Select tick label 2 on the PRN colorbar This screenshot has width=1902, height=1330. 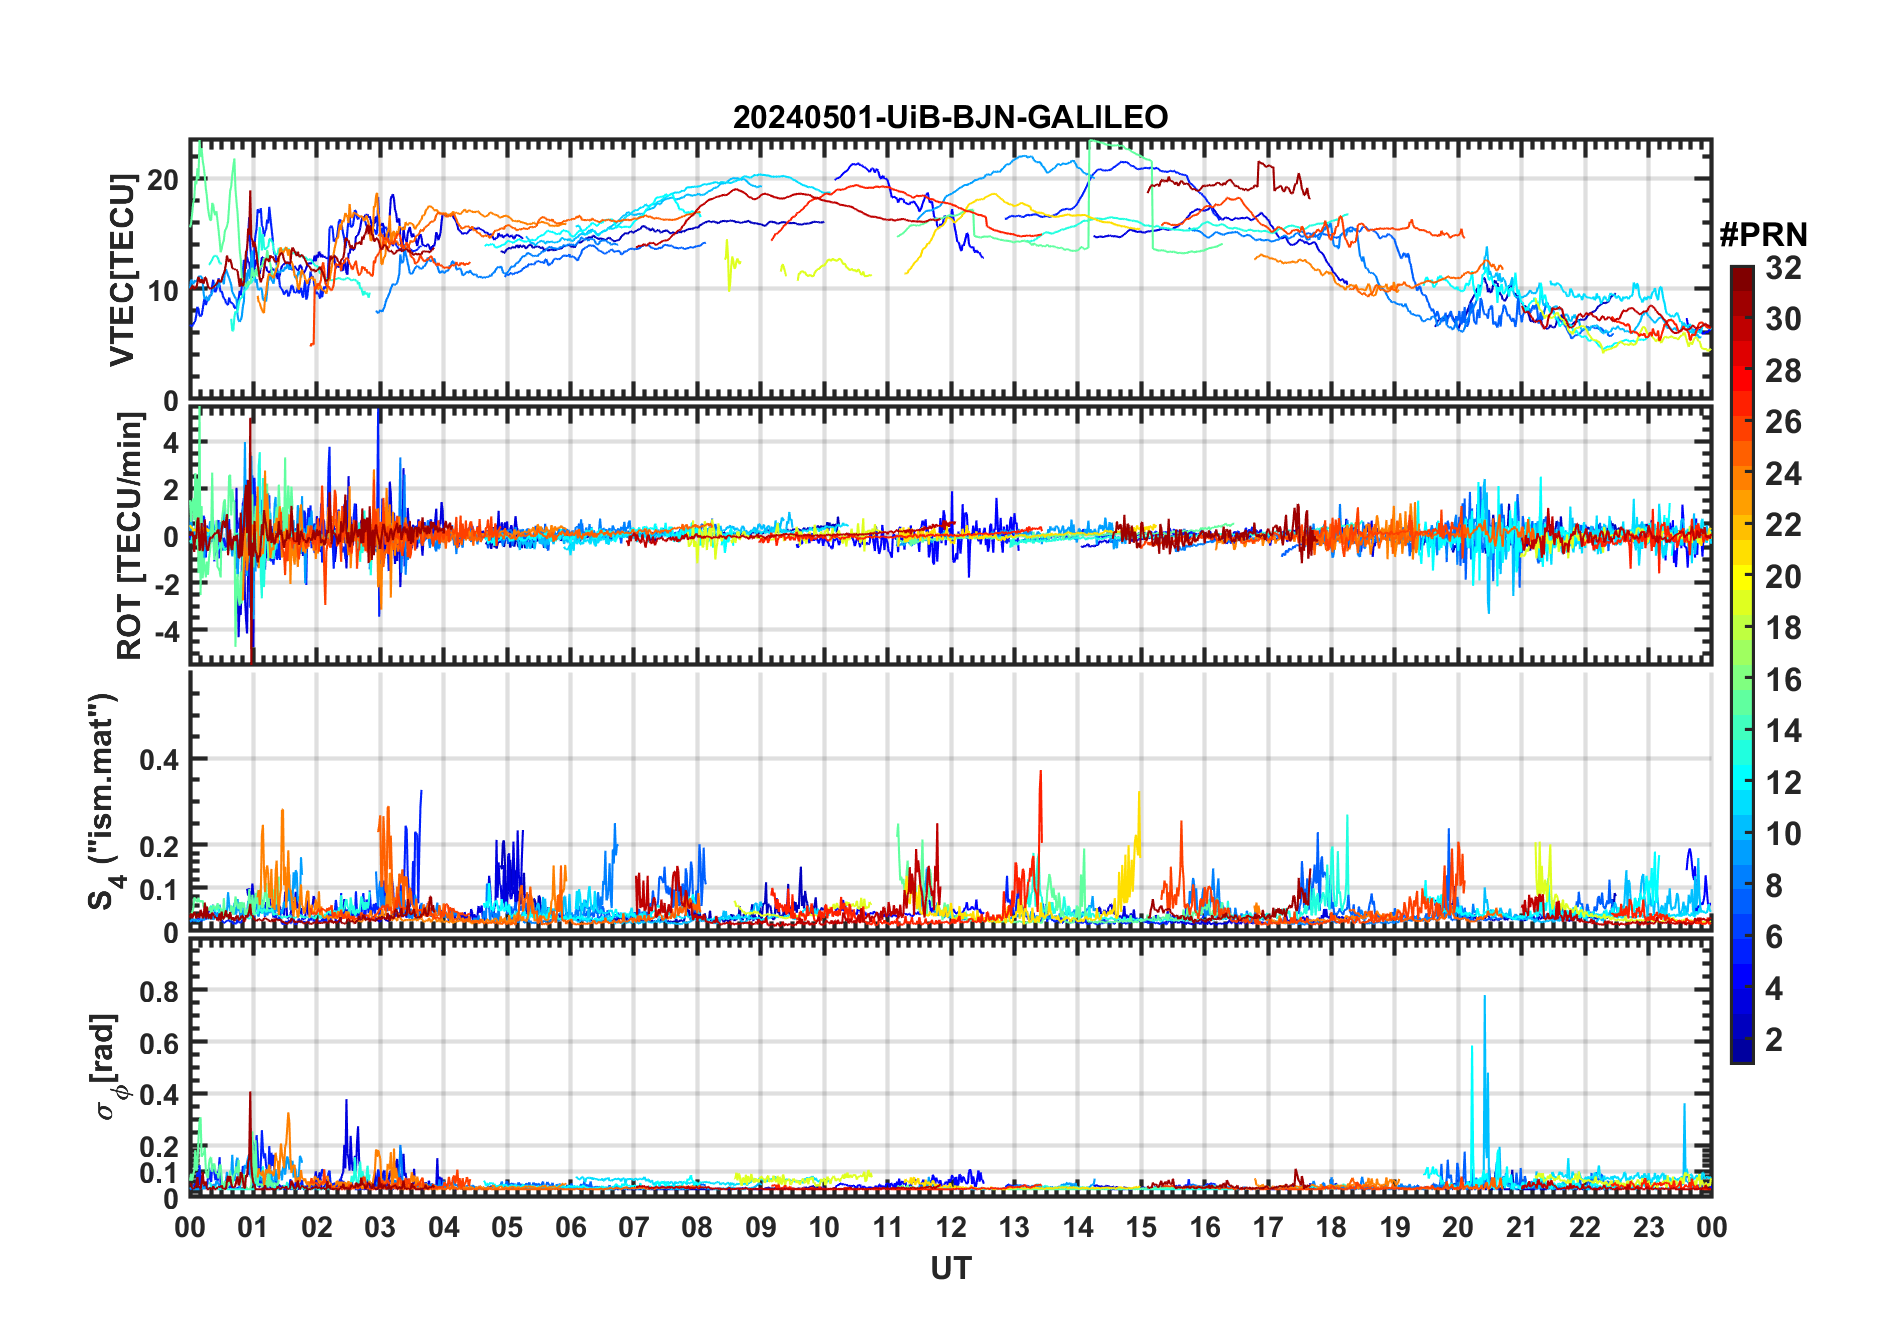pyautogui.click(x=1774, y=1040)
